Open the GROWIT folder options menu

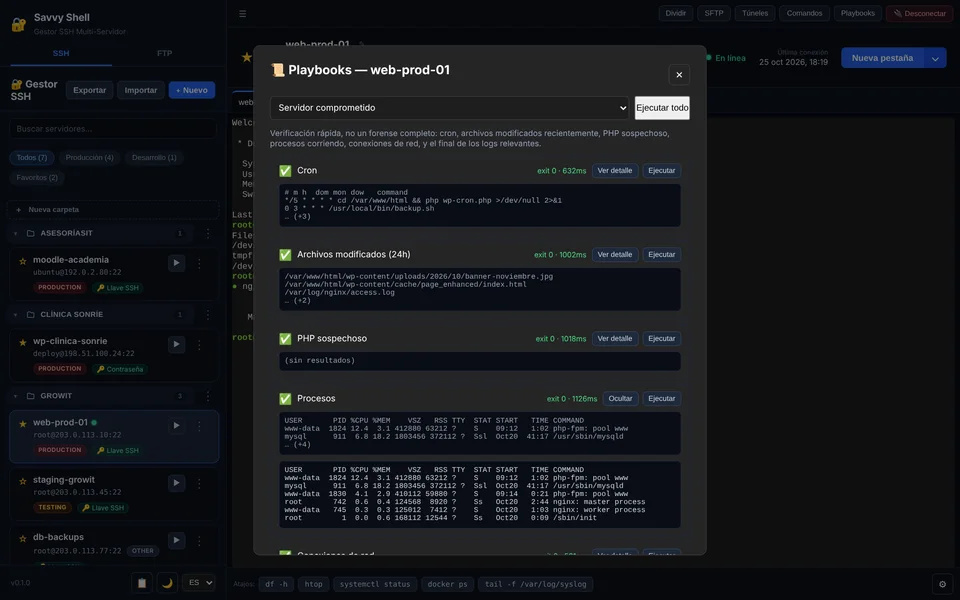208,396
